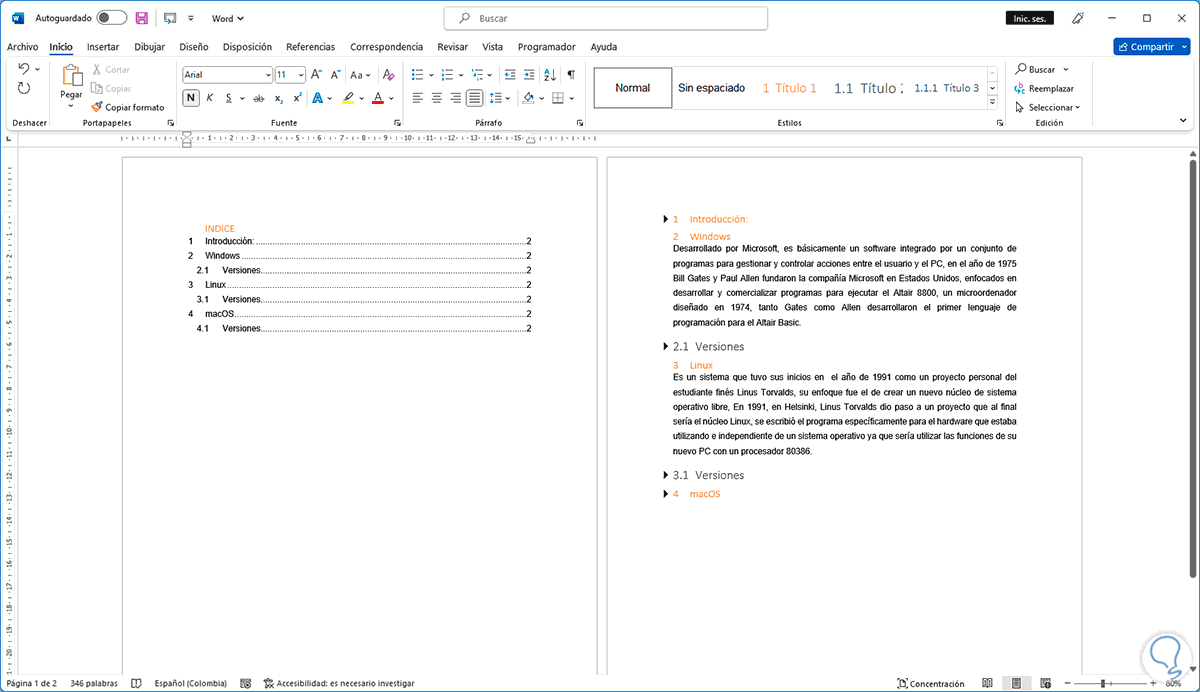This screenshot has height=692, width=1200.
Task: Click the bullet list icon
Action: [x=418, y=75]
